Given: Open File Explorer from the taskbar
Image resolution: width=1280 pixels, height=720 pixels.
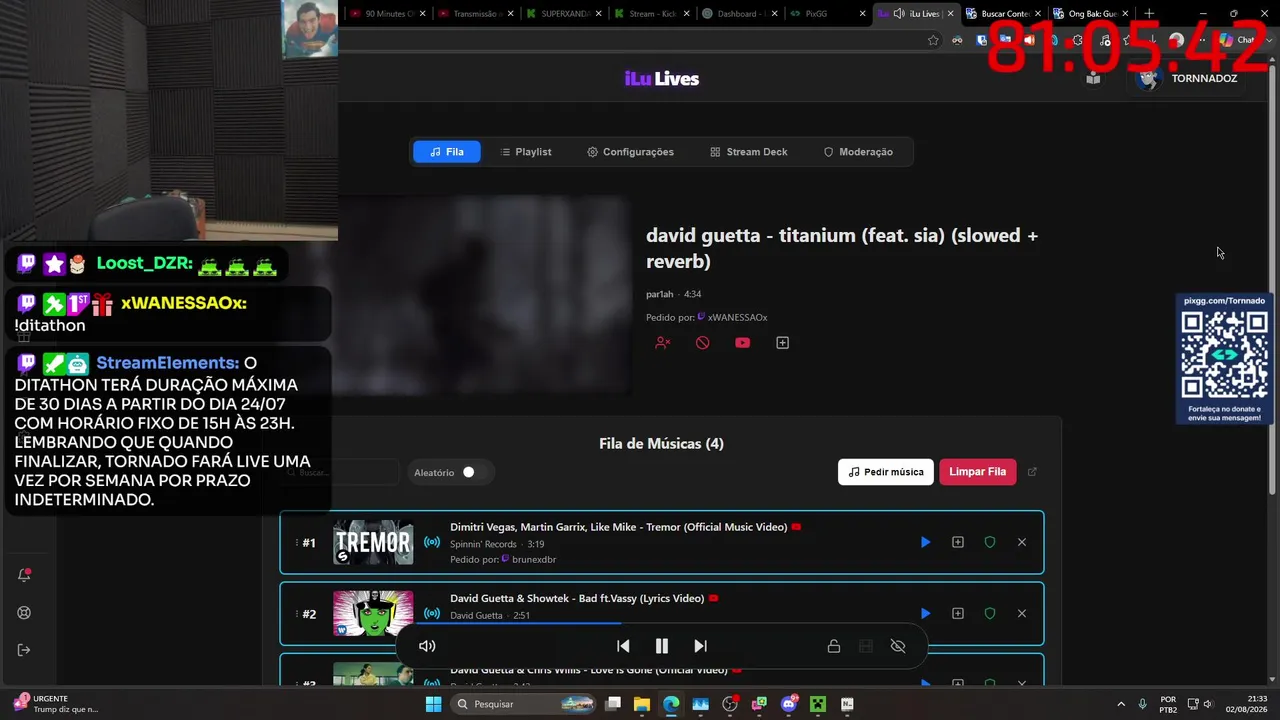Looking at the screenshot, I should (642, 704).
